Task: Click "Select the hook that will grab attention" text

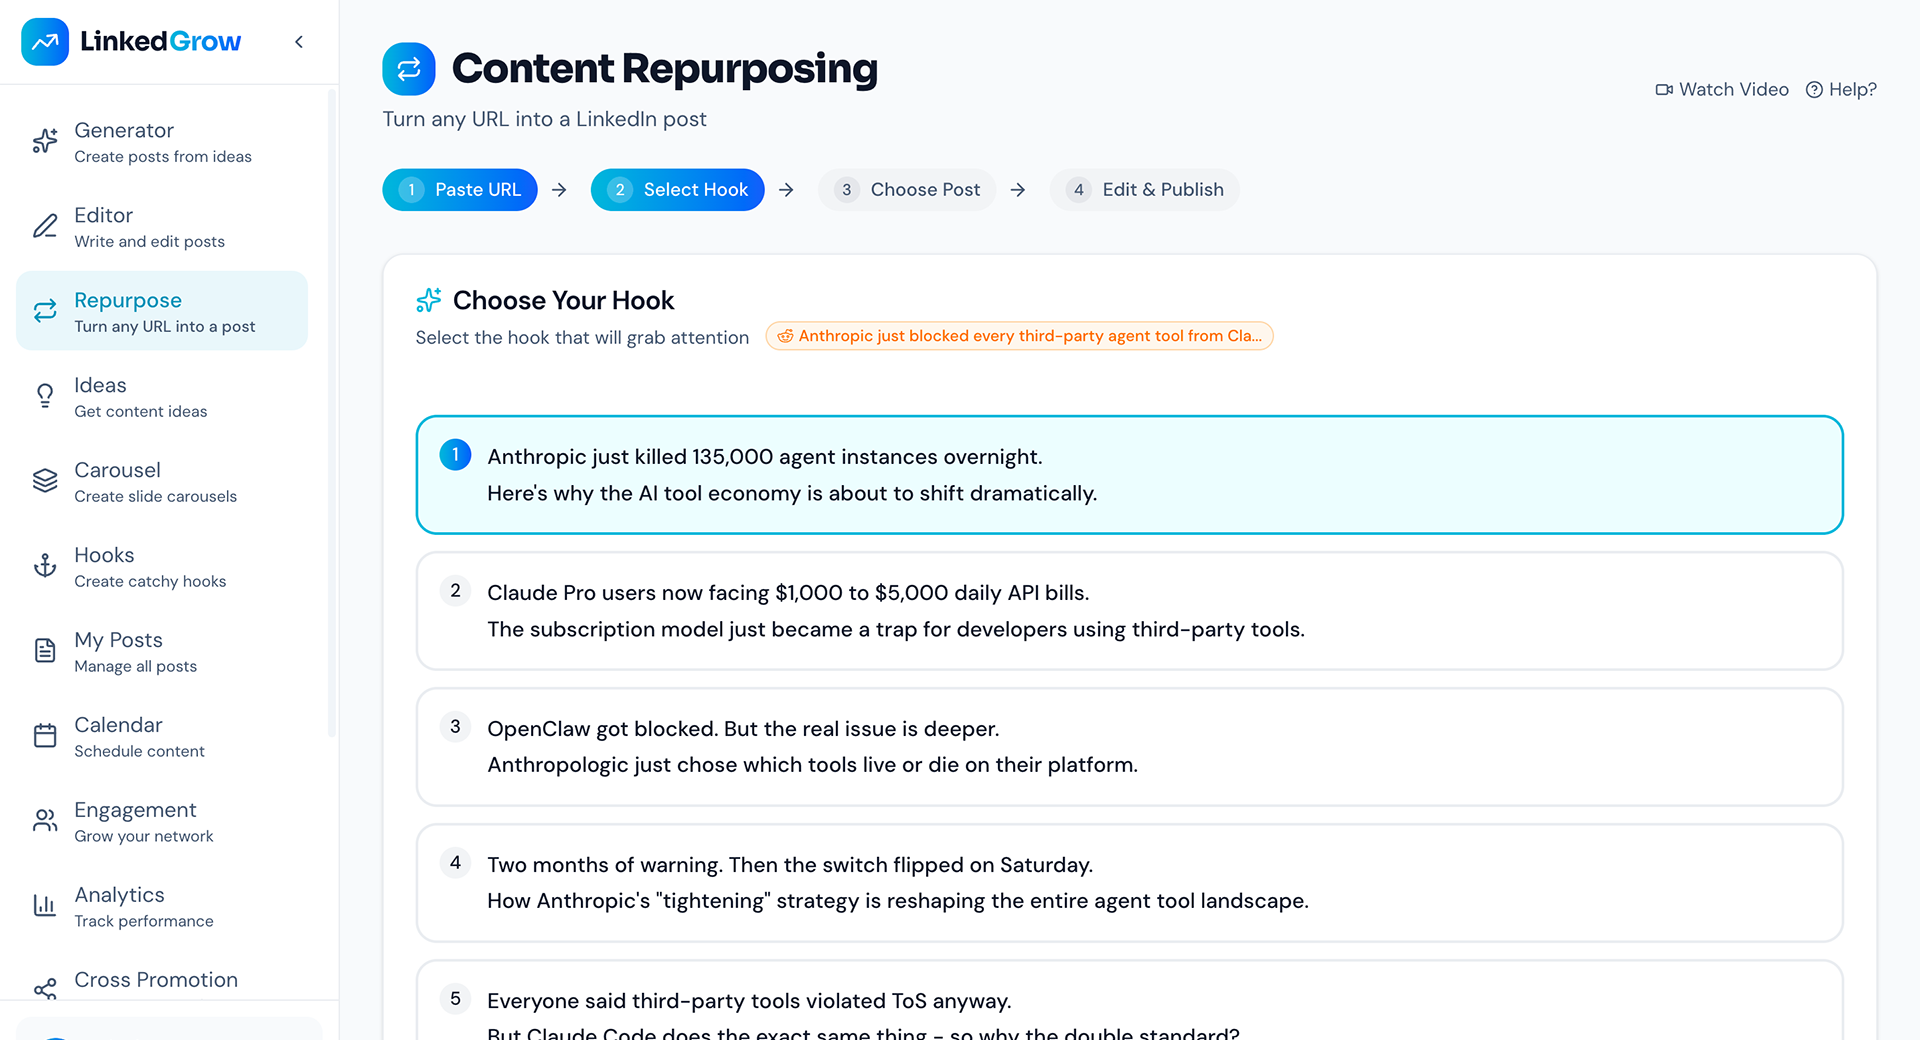Action: pyautogui.click(x=582, y=338)
